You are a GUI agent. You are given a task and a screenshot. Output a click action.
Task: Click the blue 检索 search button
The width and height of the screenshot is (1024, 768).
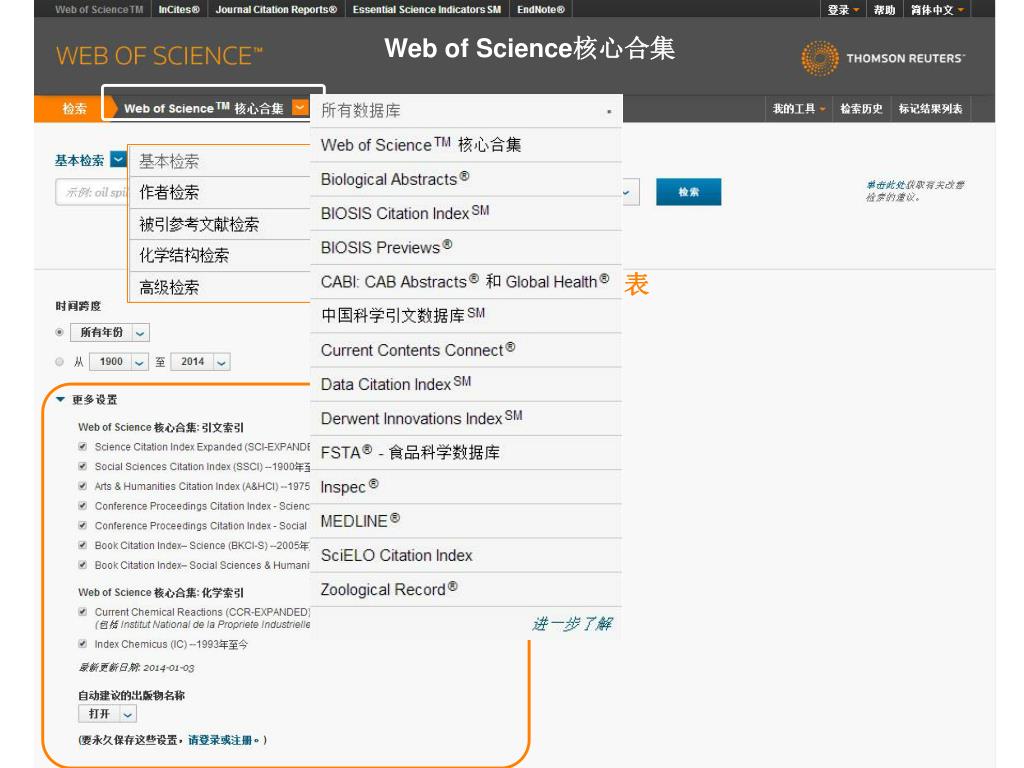(x=688, y=192)
